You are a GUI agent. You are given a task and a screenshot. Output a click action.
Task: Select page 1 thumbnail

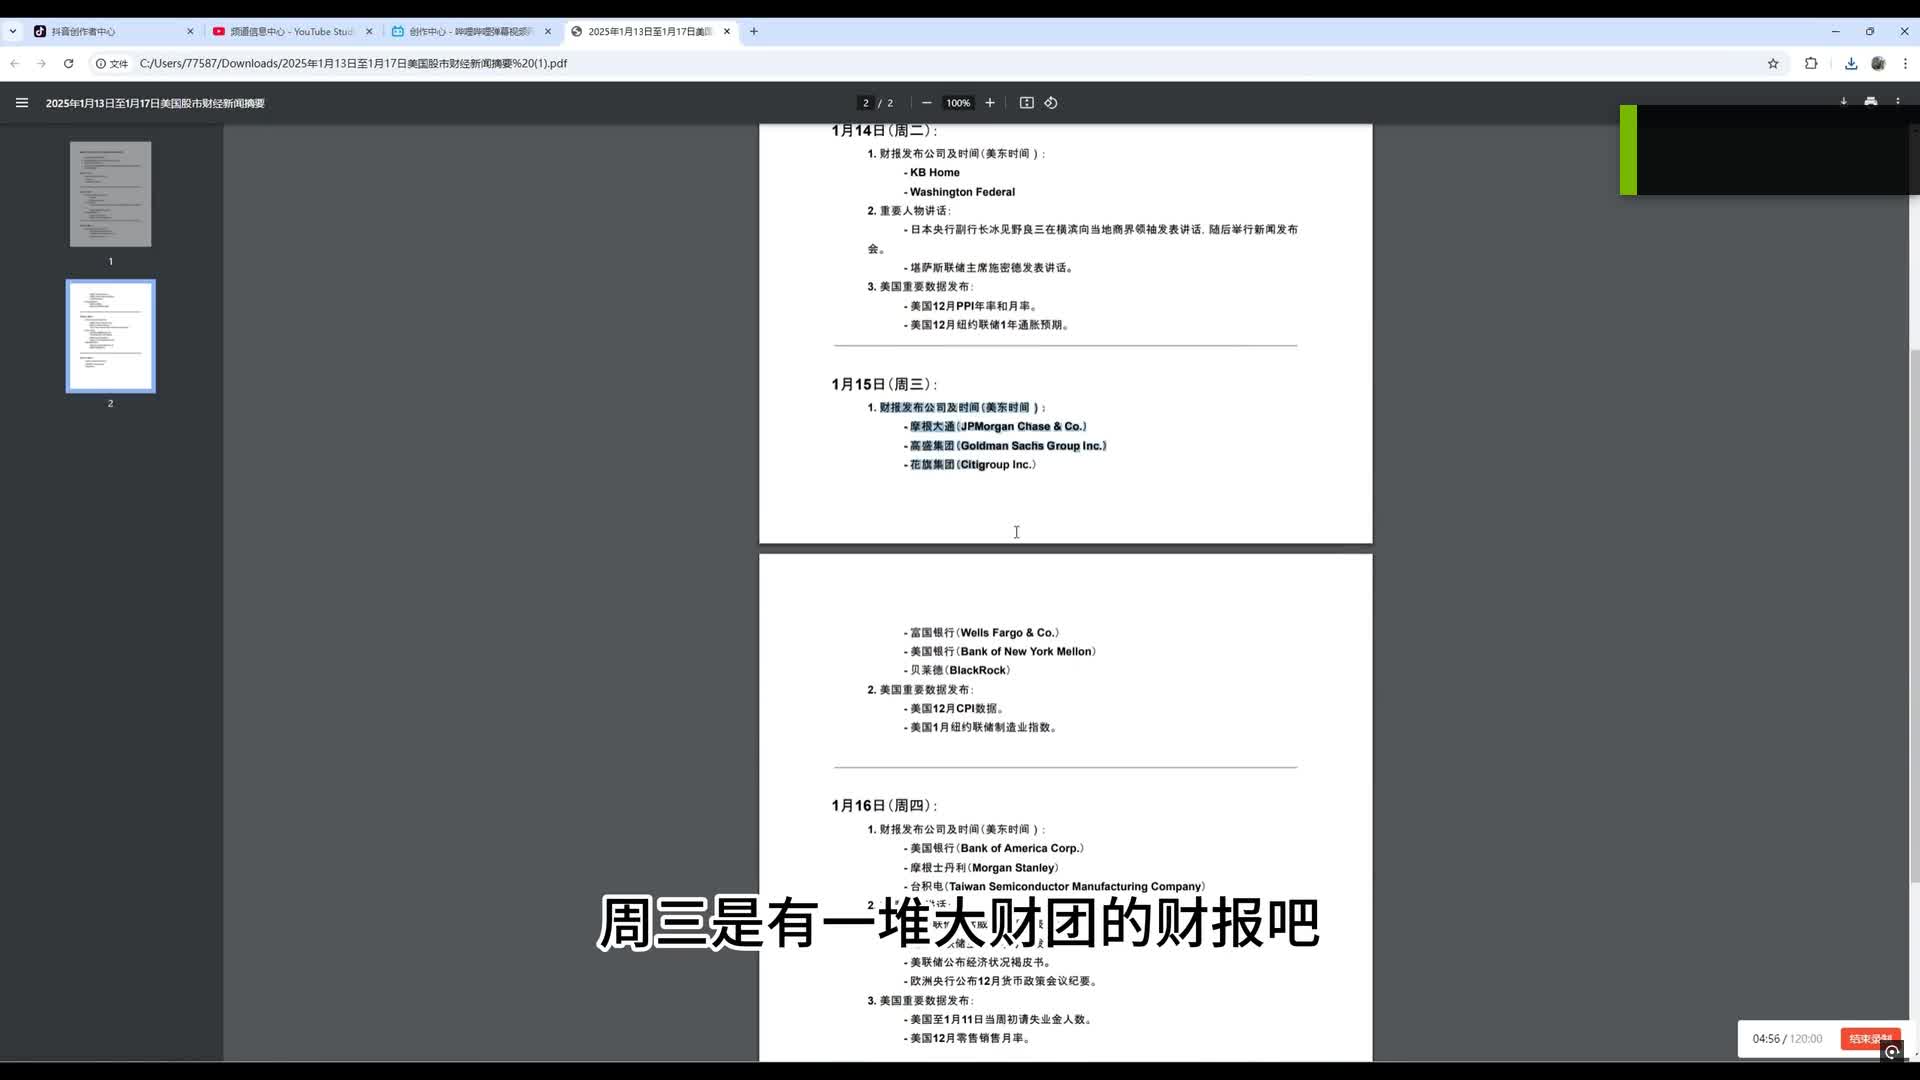(x=110, y=194)
